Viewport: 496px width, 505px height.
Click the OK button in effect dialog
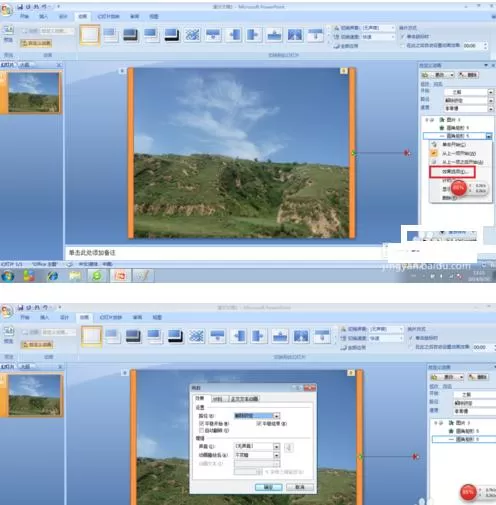coord(269,487)
